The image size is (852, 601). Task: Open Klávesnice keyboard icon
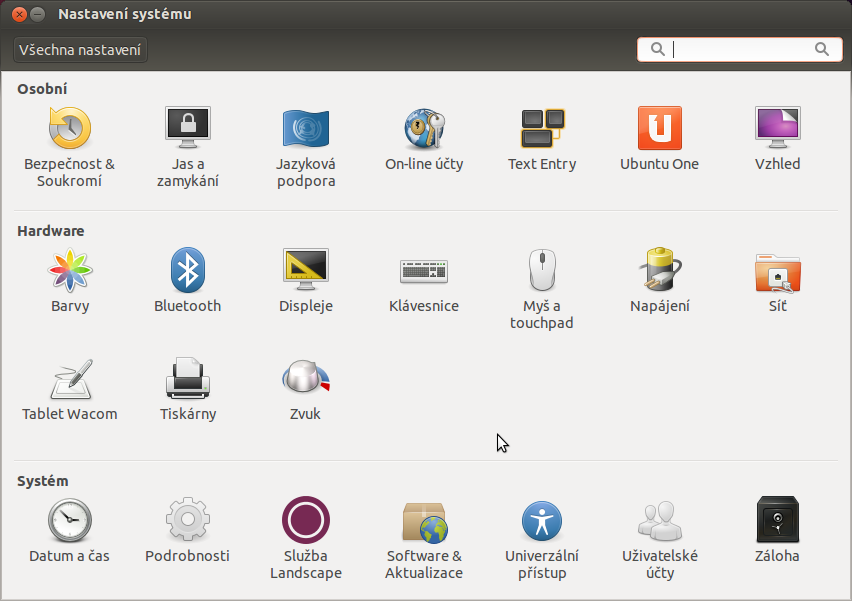[x=424, y=271]
